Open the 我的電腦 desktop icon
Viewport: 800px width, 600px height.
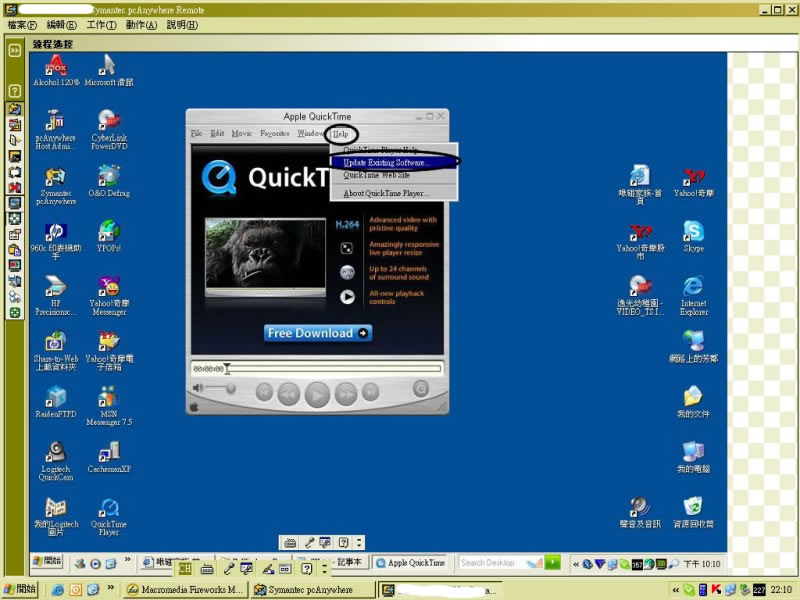click(693, 457)
